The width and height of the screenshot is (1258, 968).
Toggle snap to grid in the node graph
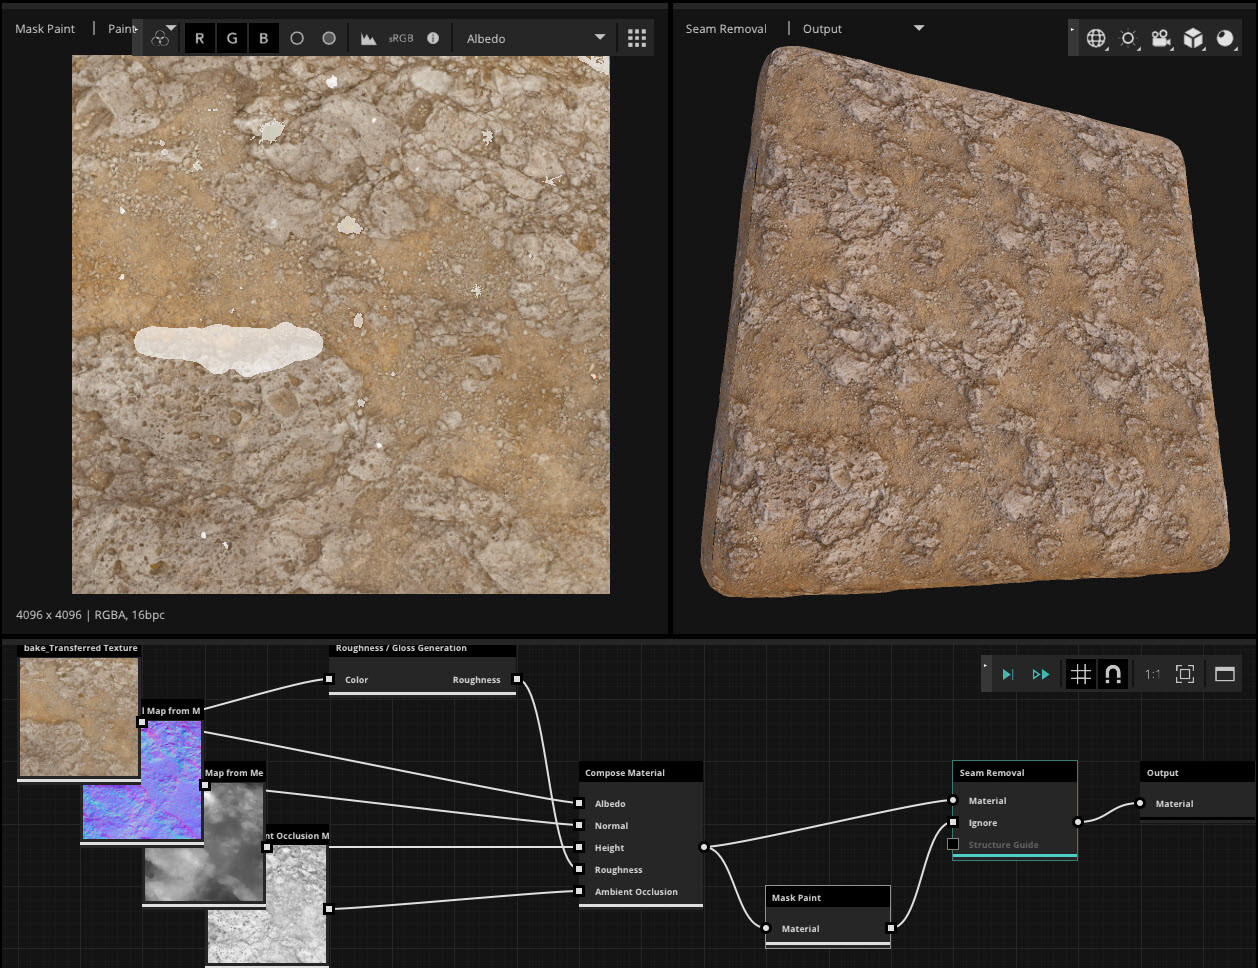point(1080,674)
